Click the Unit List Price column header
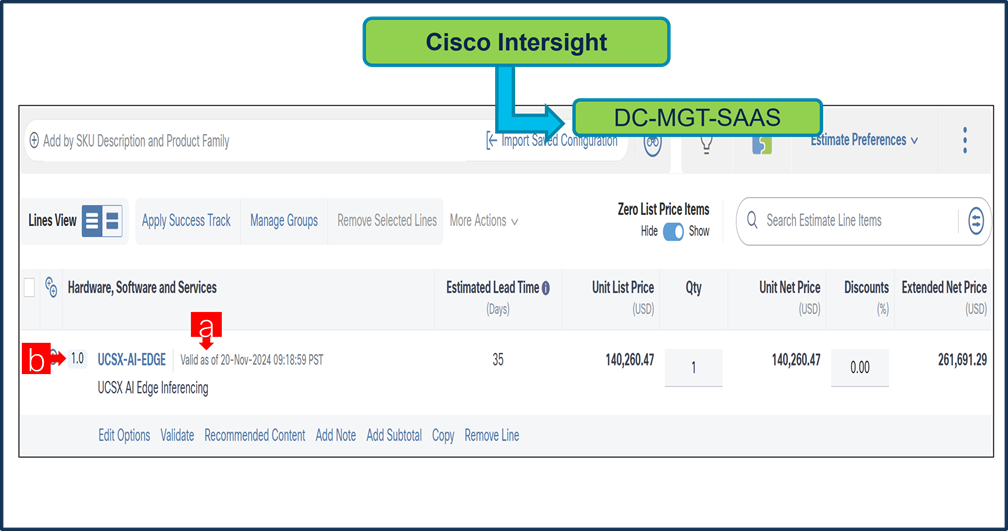Viewport: 1008px width, 531px height. click(x=622, y=287)
